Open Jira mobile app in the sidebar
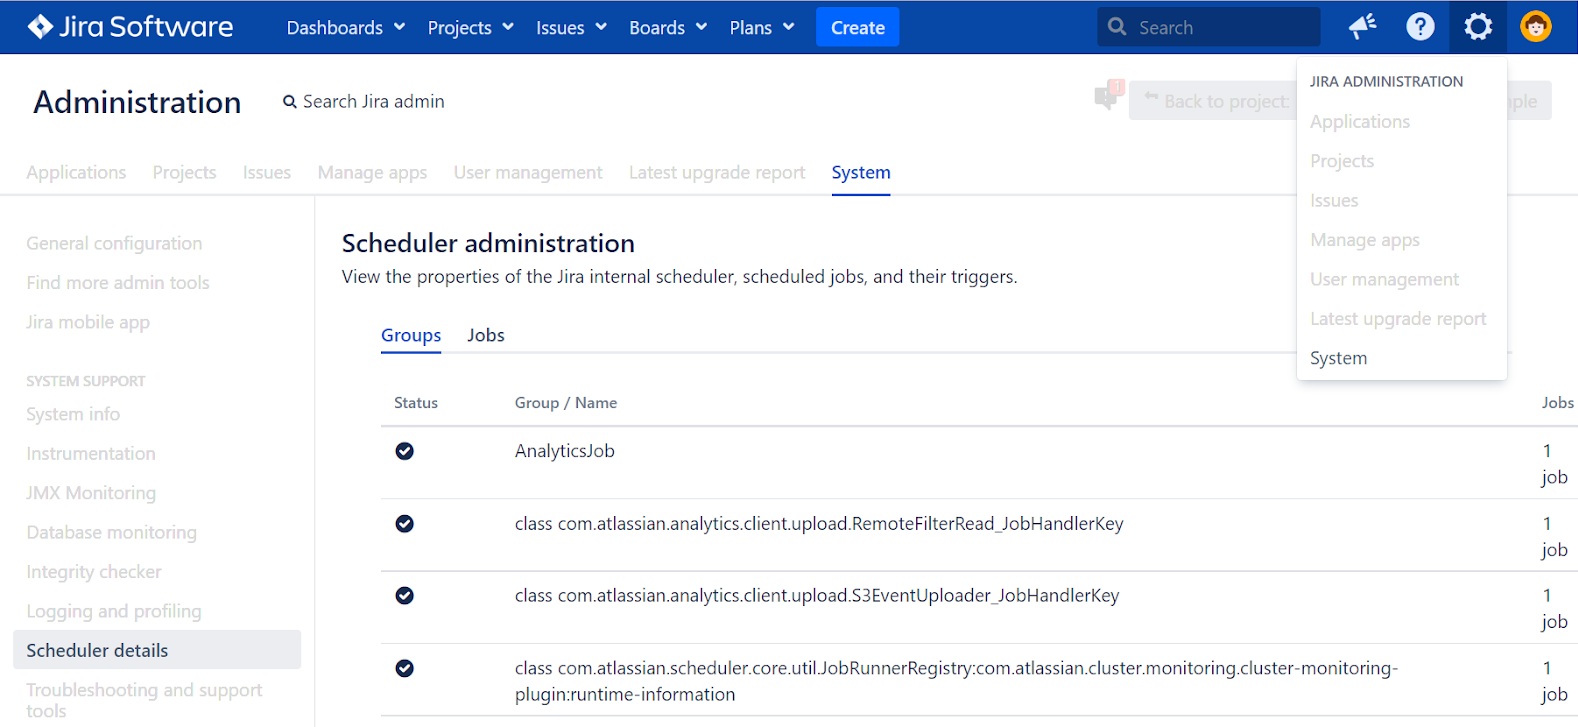This screenshot has height=727, width=1578. tap(88, 322)
